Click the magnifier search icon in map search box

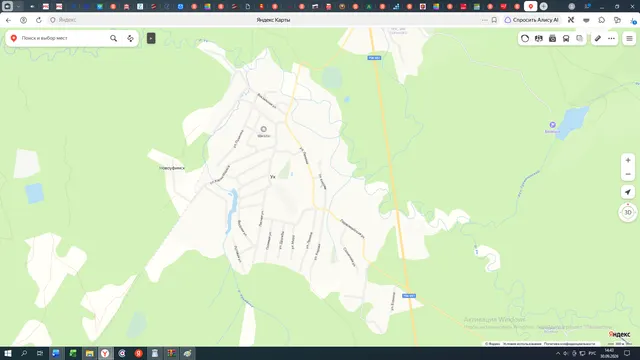(113, 38)
